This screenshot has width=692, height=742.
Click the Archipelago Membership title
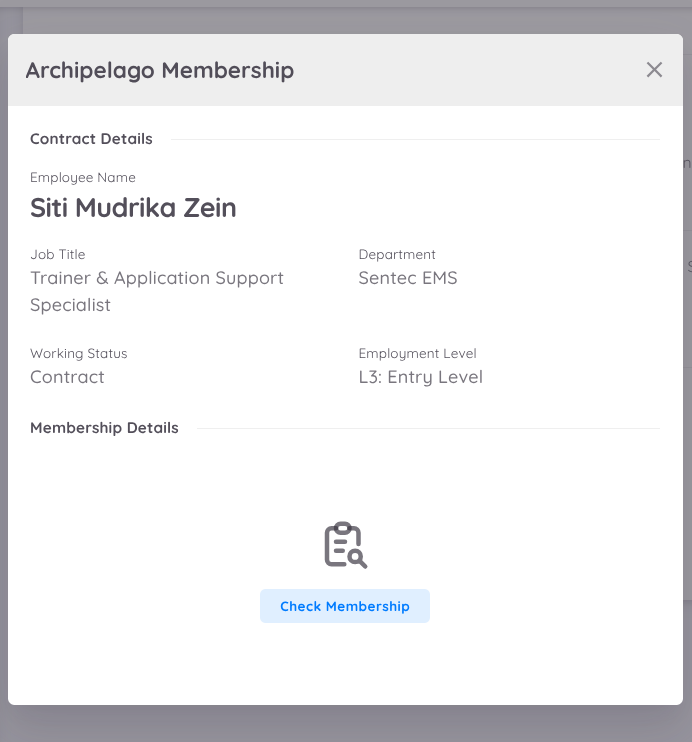coord(160,71)
